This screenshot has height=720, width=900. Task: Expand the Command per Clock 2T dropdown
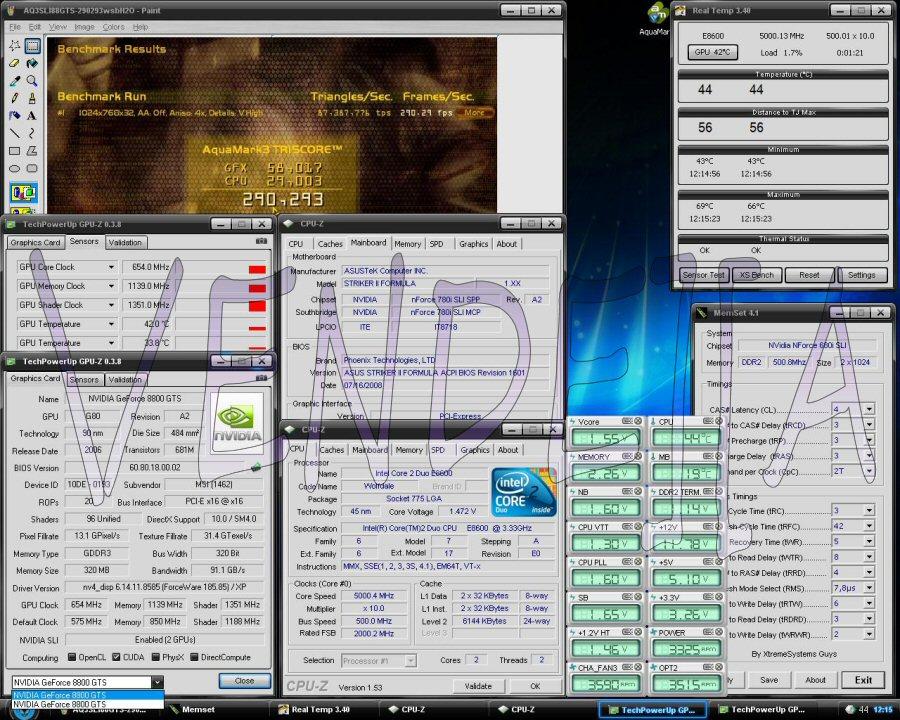869,471
